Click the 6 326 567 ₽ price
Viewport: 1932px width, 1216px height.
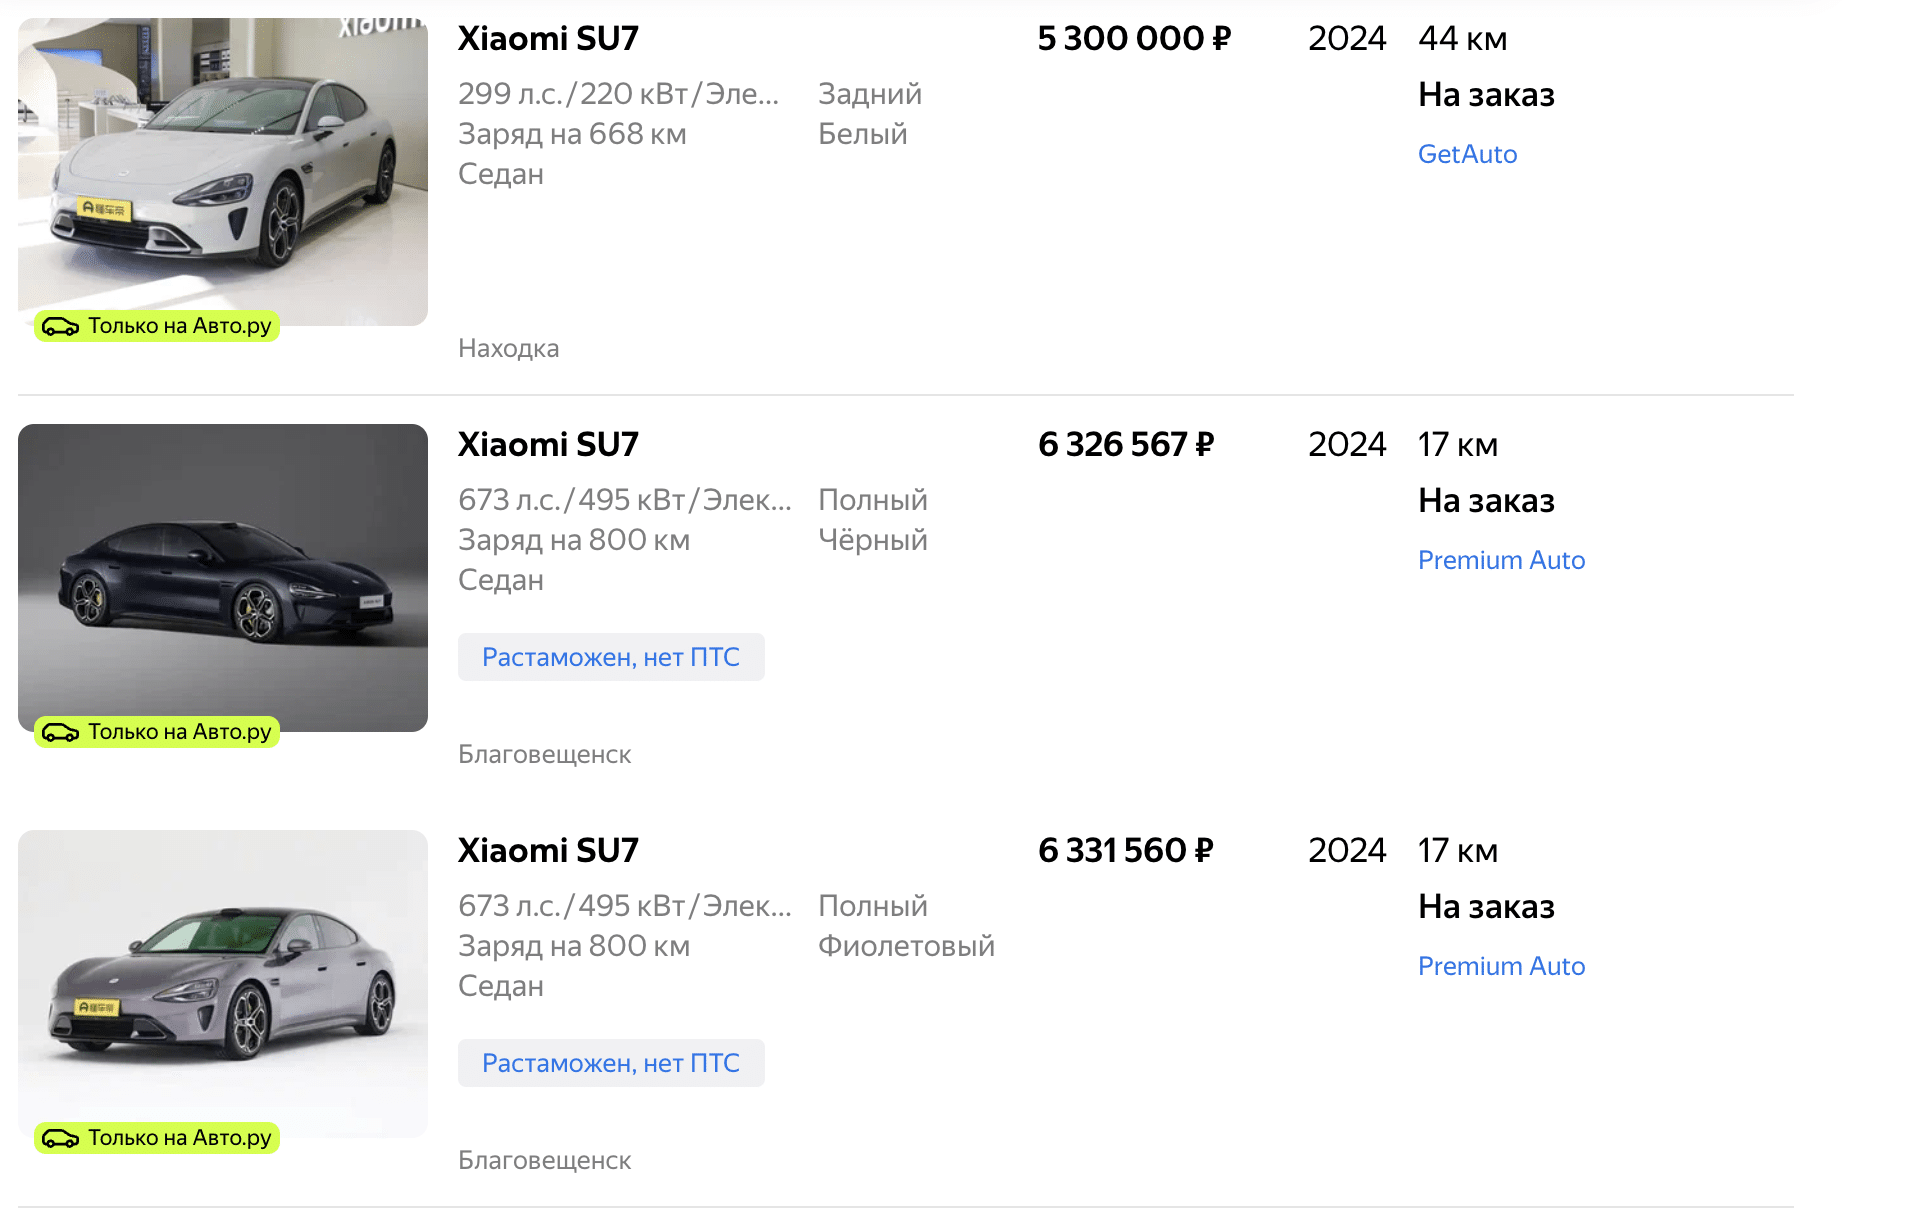coord(1126,445)
